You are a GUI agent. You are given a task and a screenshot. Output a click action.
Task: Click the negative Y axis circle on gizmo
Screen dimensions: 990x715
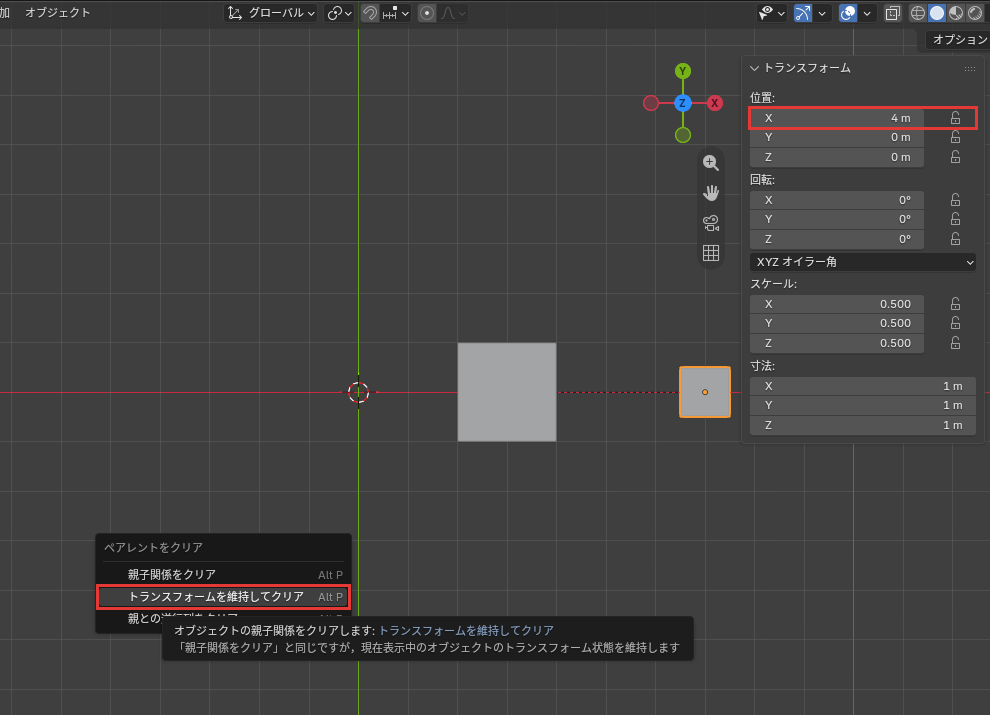(683, 135)
